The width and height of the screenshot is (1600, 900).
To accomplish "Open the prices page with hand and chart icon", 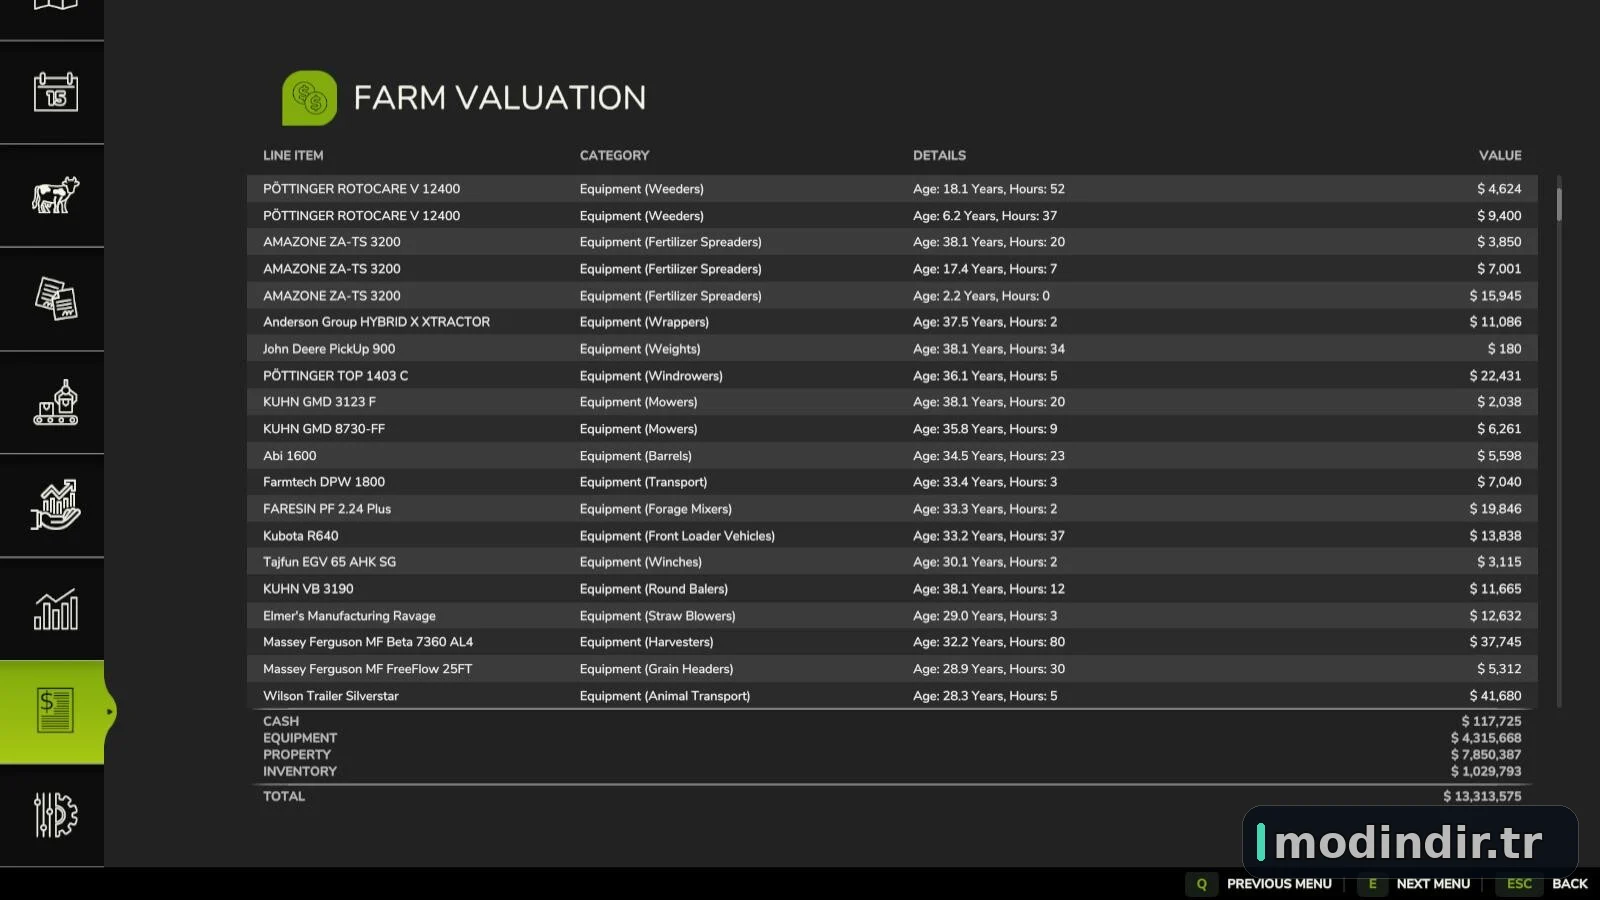I will click(x=55, y=506).
